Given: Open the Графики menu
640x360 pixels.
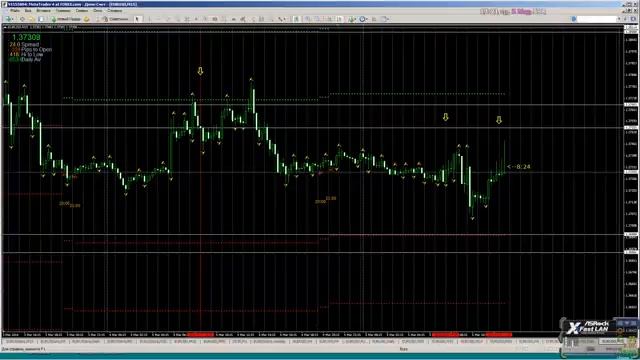Looking at the screenshot, I should [63, 11].
